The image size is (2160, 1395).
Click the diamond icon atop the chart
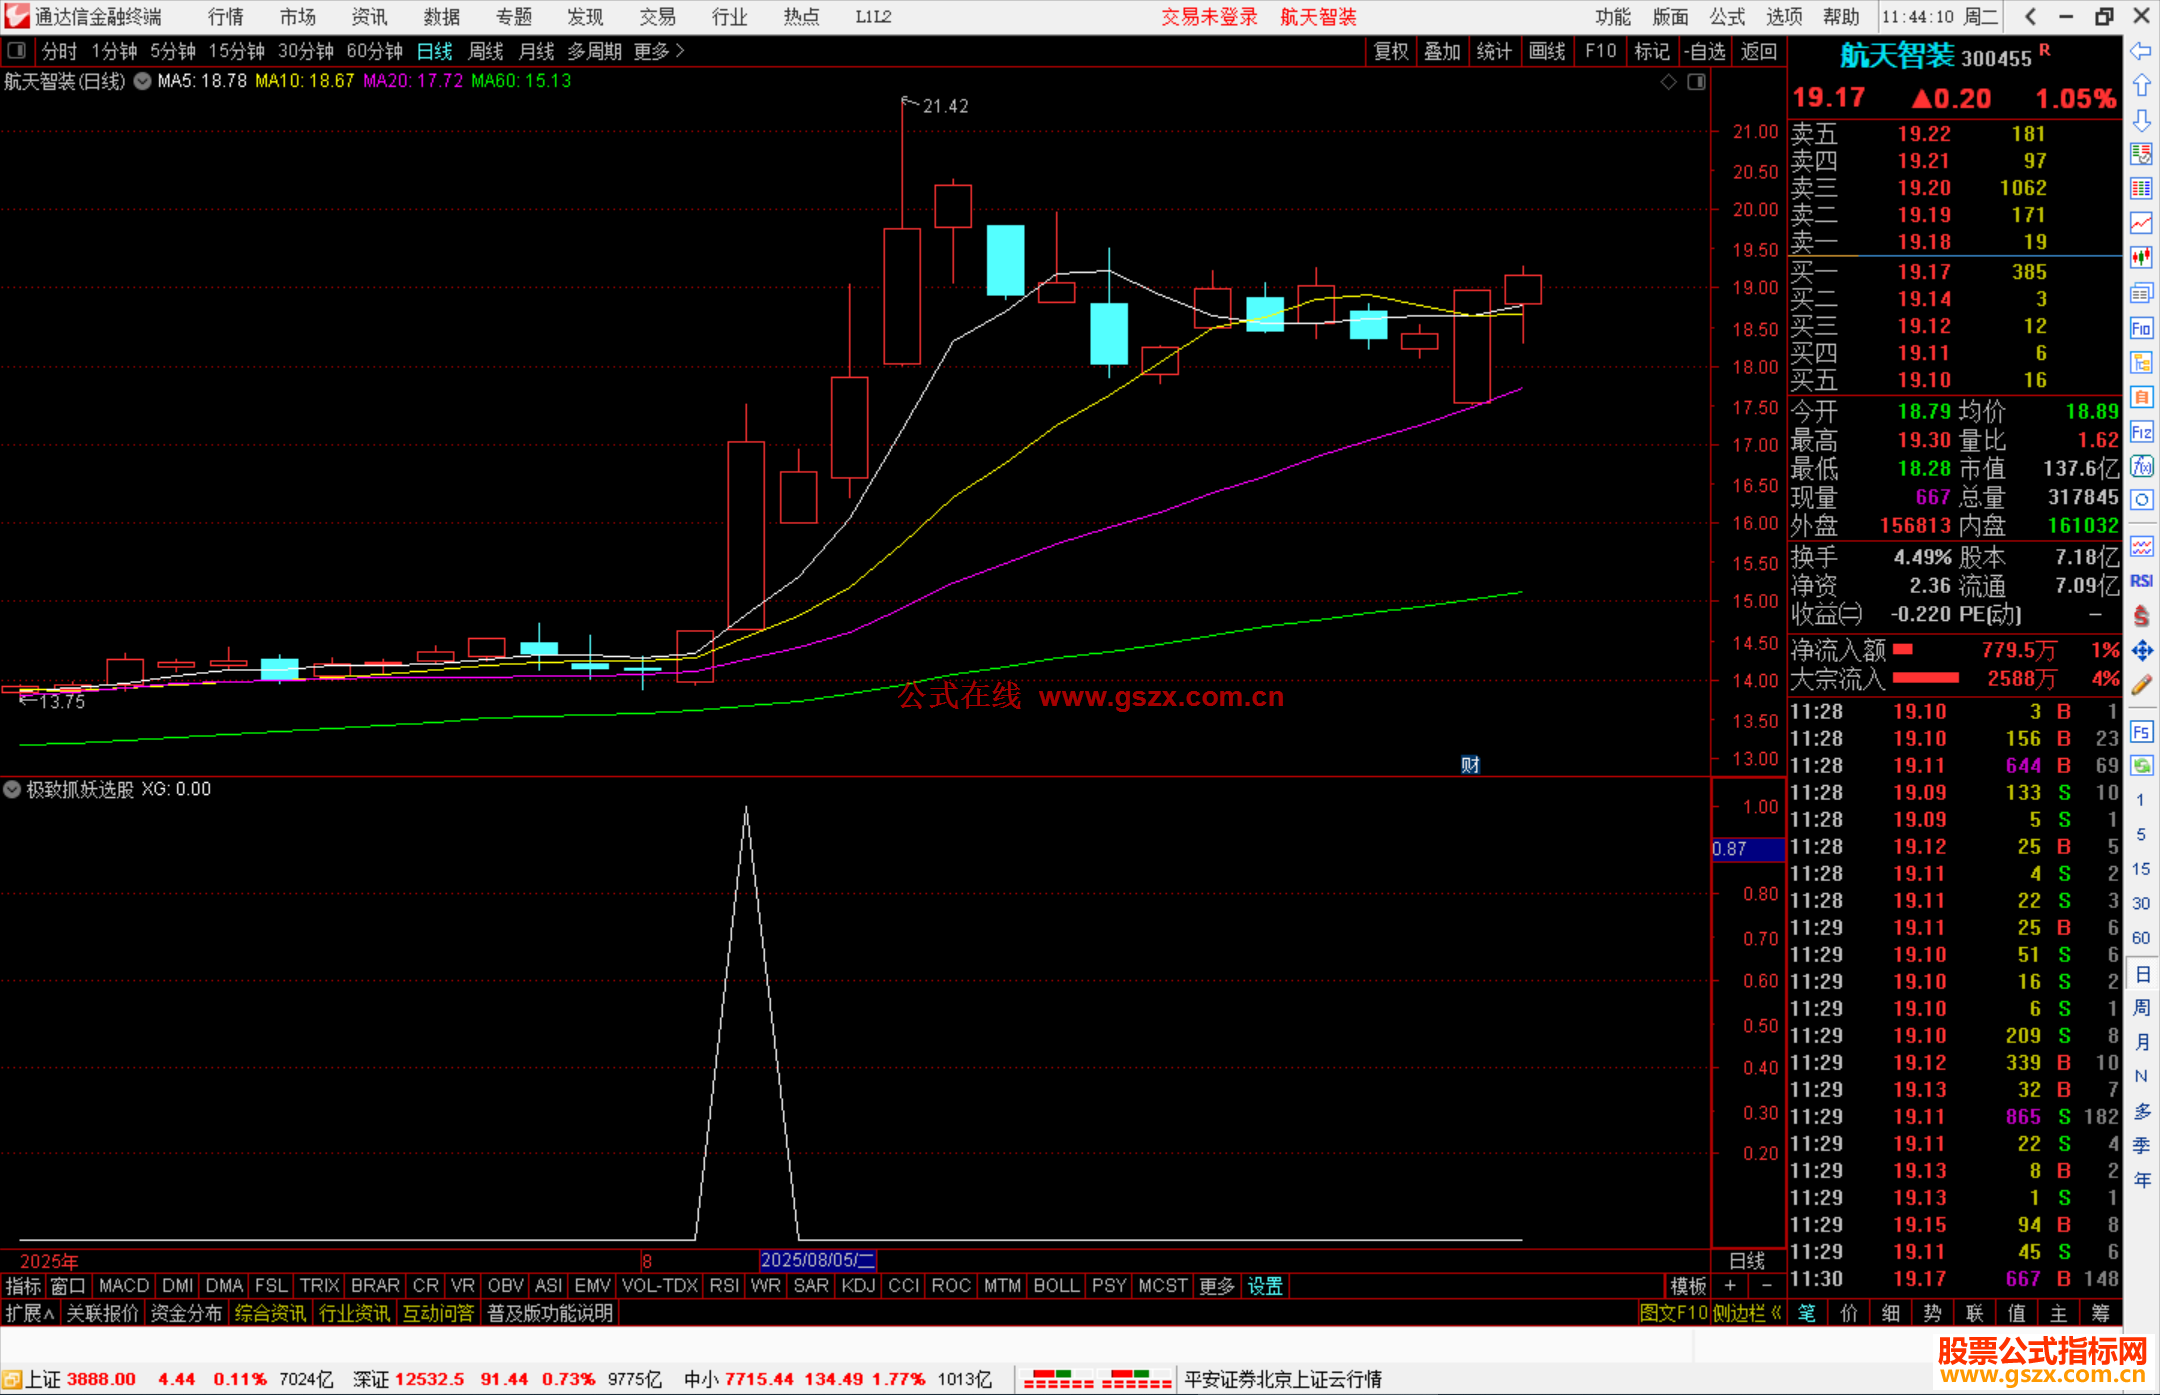1668,82
